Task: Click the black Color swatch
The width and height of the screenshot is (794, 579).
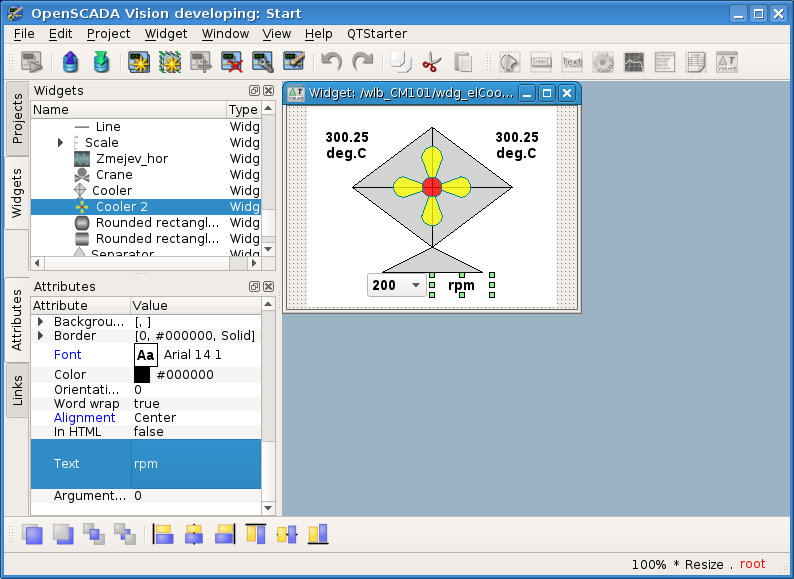Action: click(x=142, y=375)
